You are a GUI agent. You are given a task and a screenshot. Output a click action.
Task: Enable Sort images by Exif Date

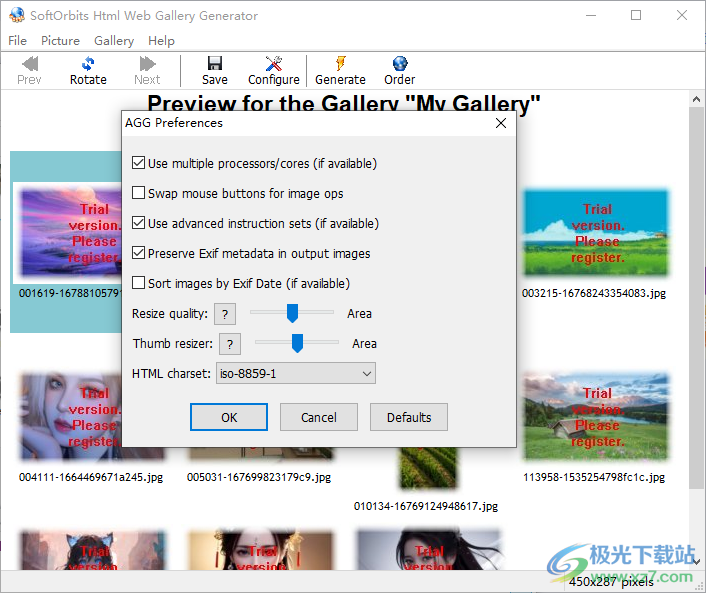point(138,283)
